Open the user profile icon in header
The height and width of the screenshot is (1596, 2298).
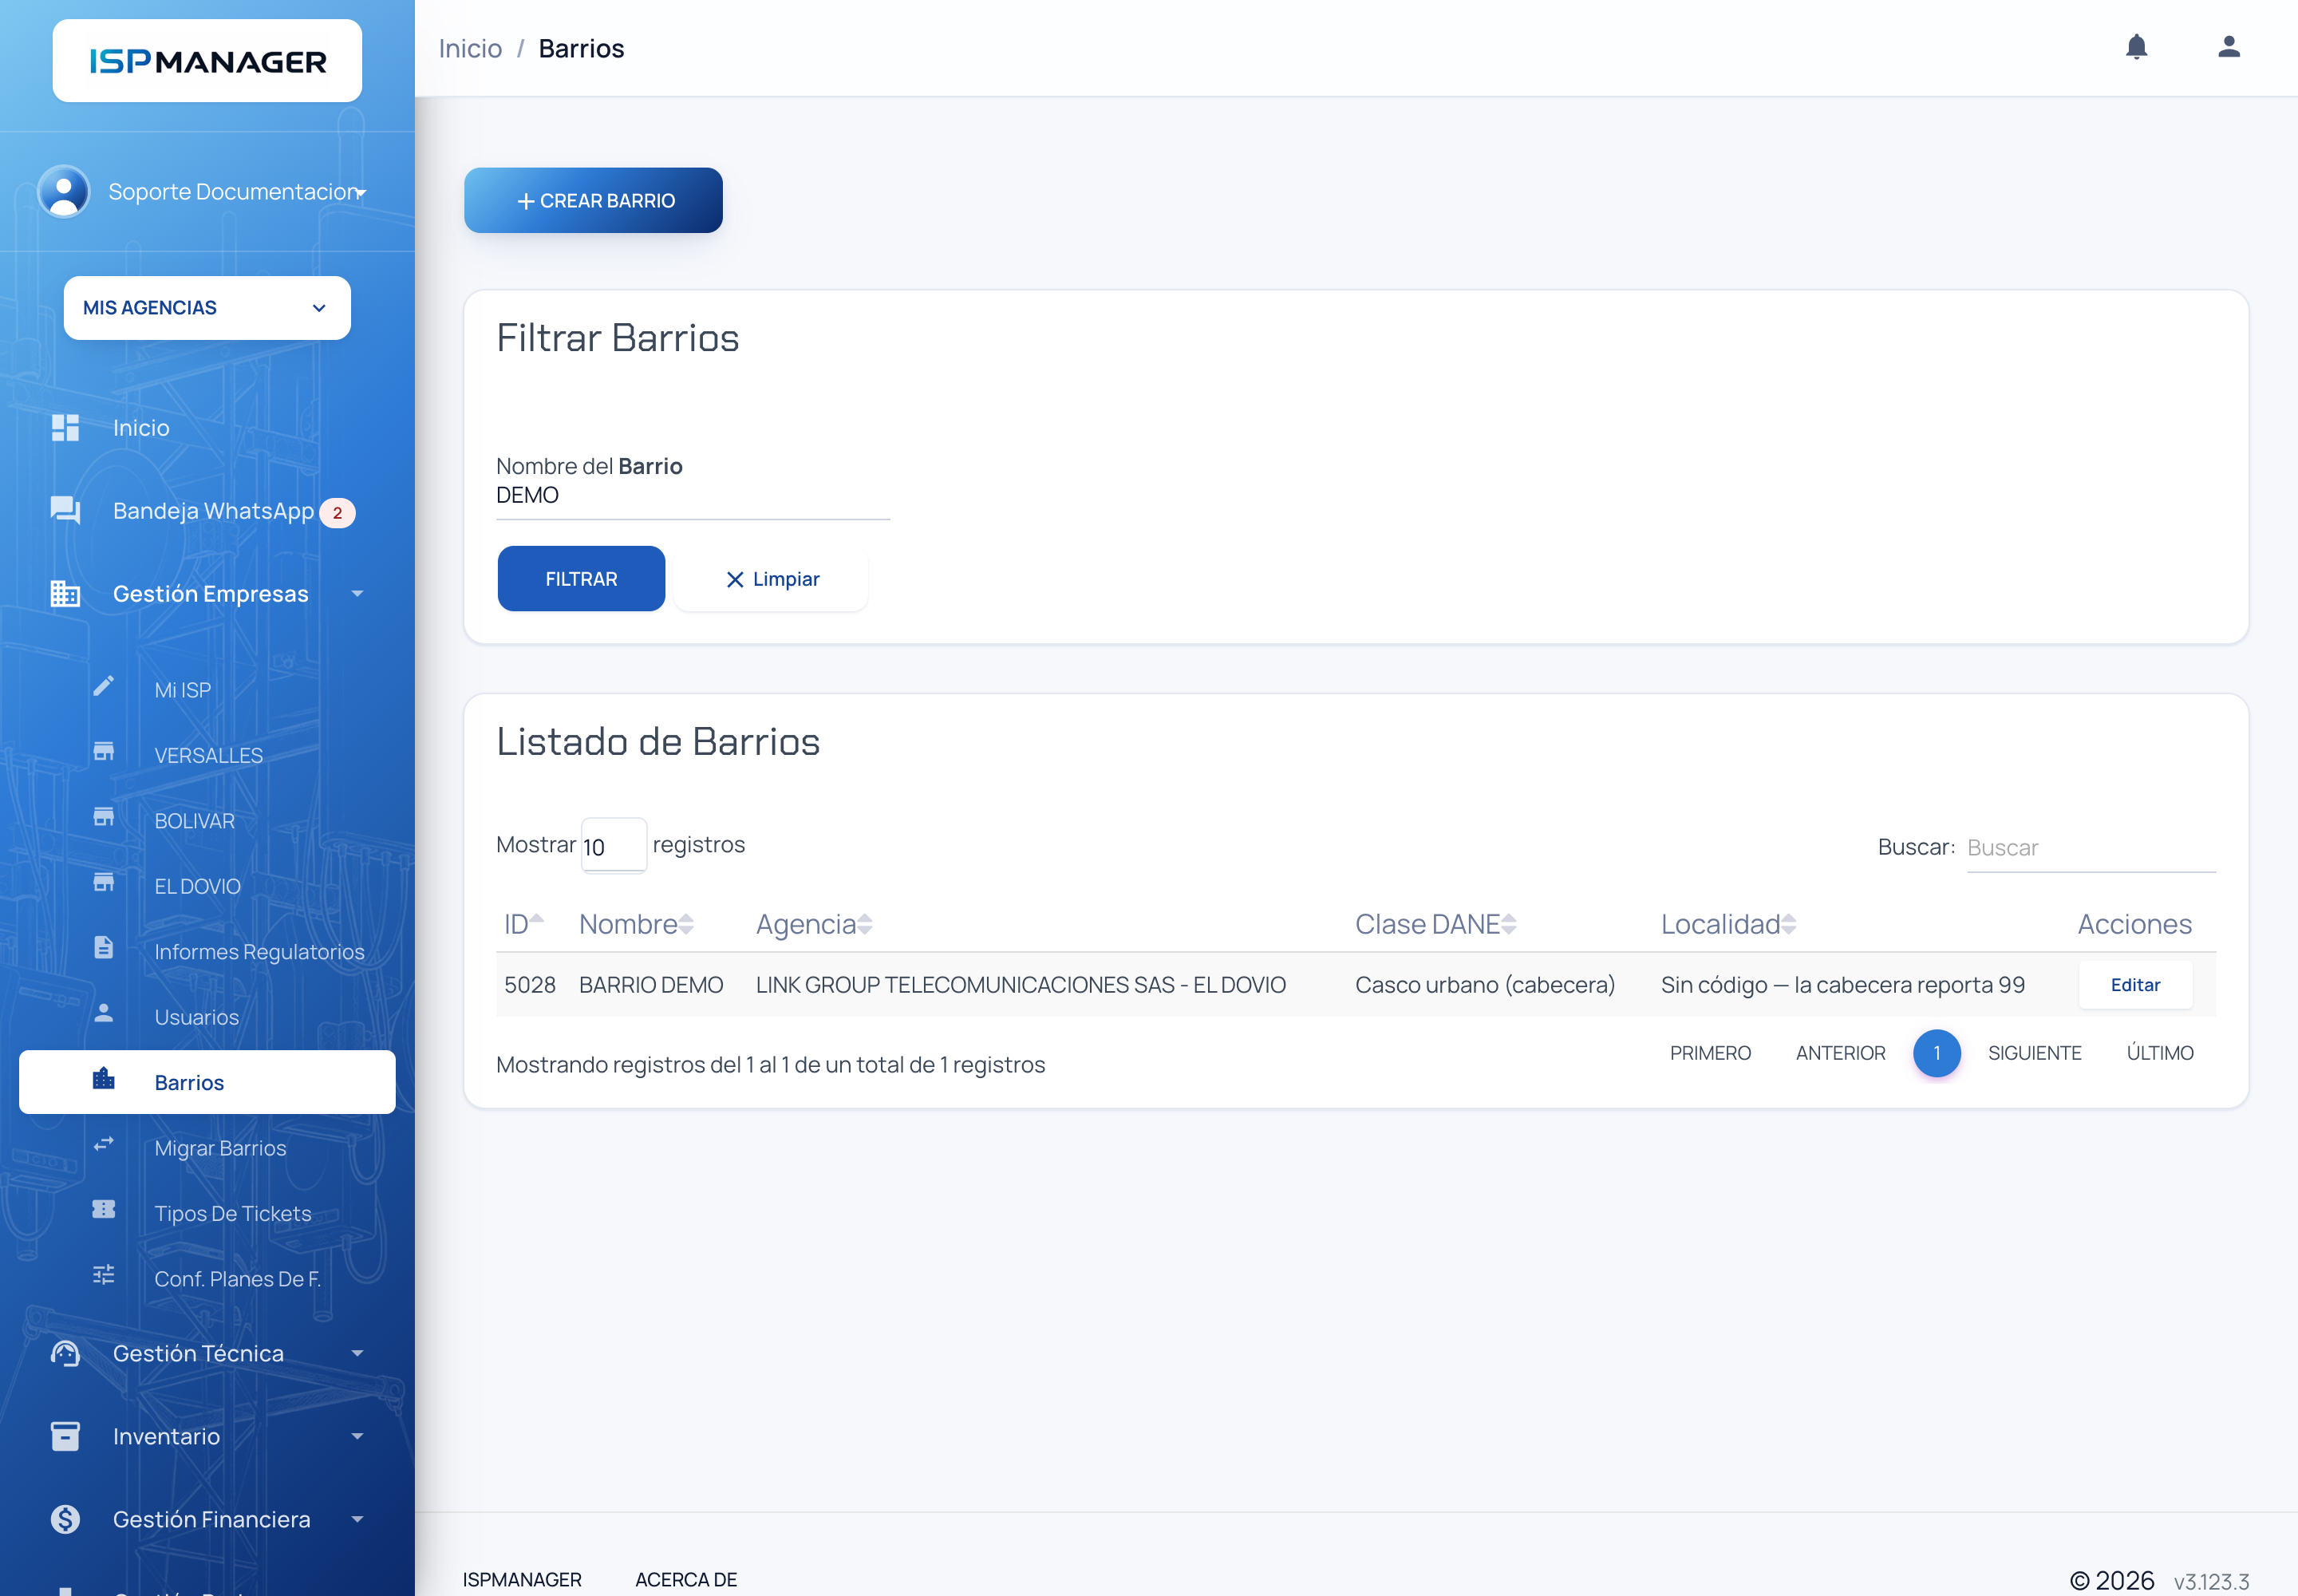2228,47
